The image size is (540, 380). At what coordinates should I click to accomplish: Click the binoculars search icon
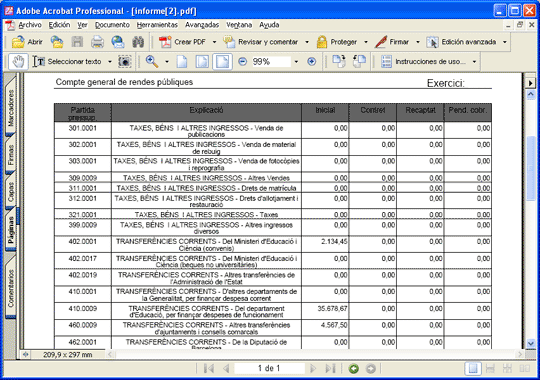coord(138,42)
